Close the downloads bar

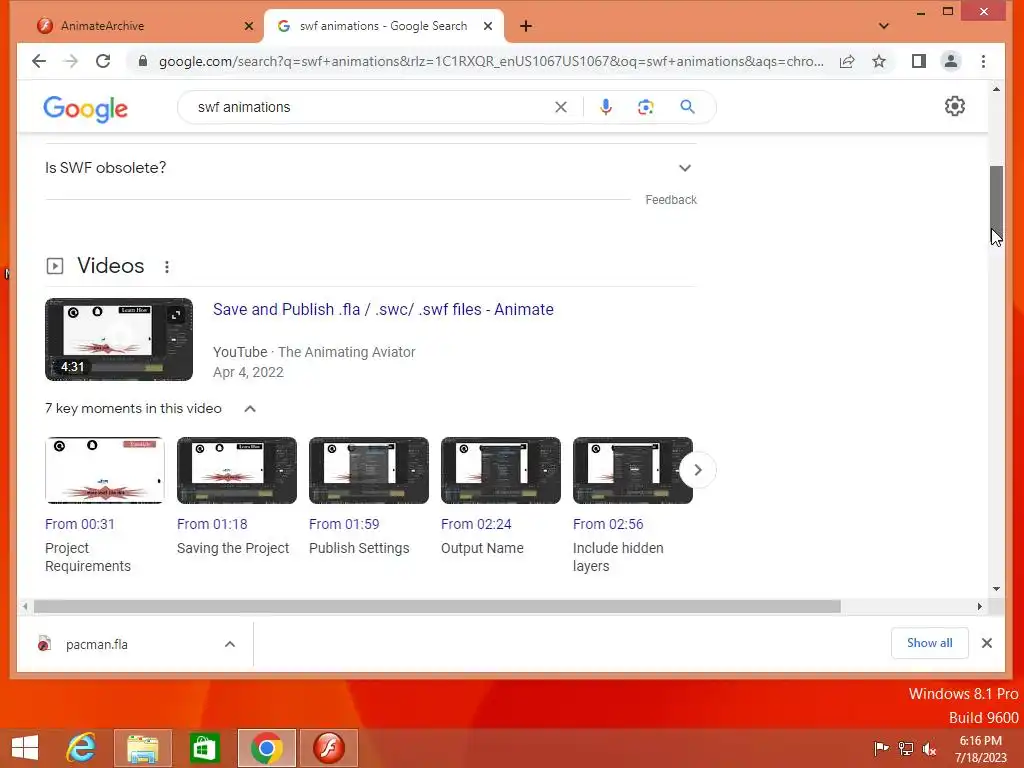pos(987,643)
